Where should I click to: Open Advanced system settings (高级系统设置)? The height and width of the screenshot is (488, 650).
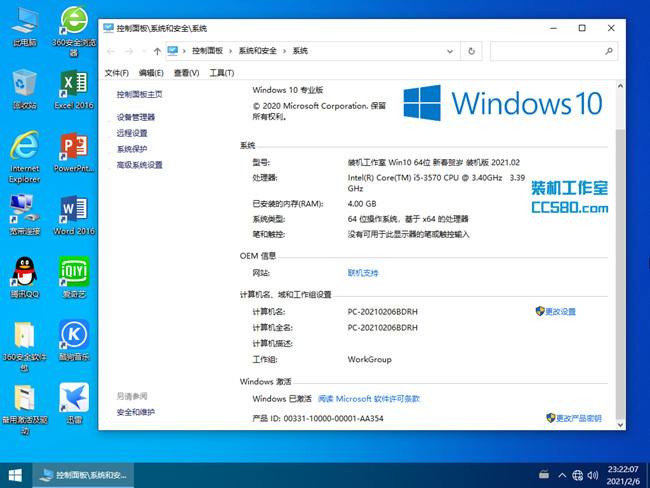click(139, 165)
